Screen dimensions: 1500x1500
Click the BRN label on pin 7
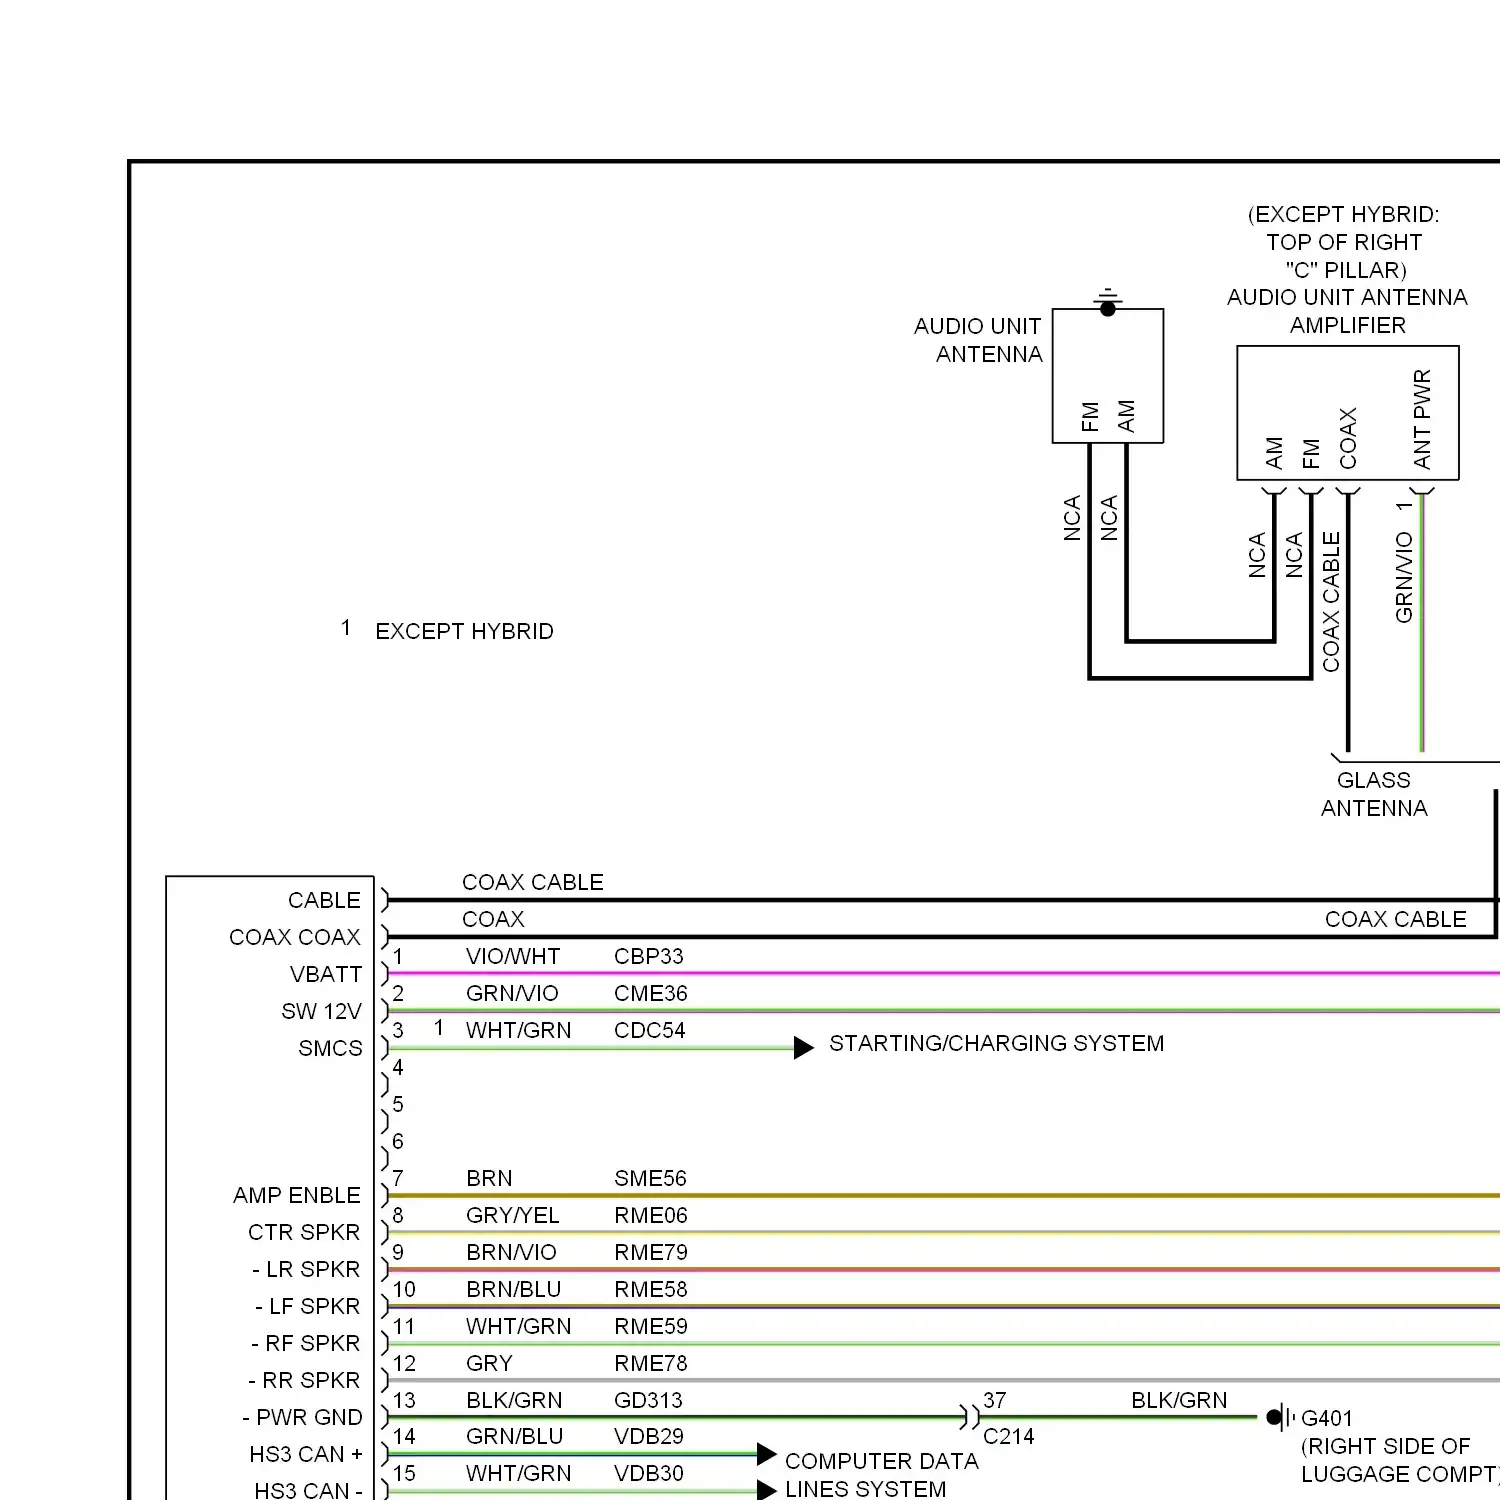(489, 1178)
